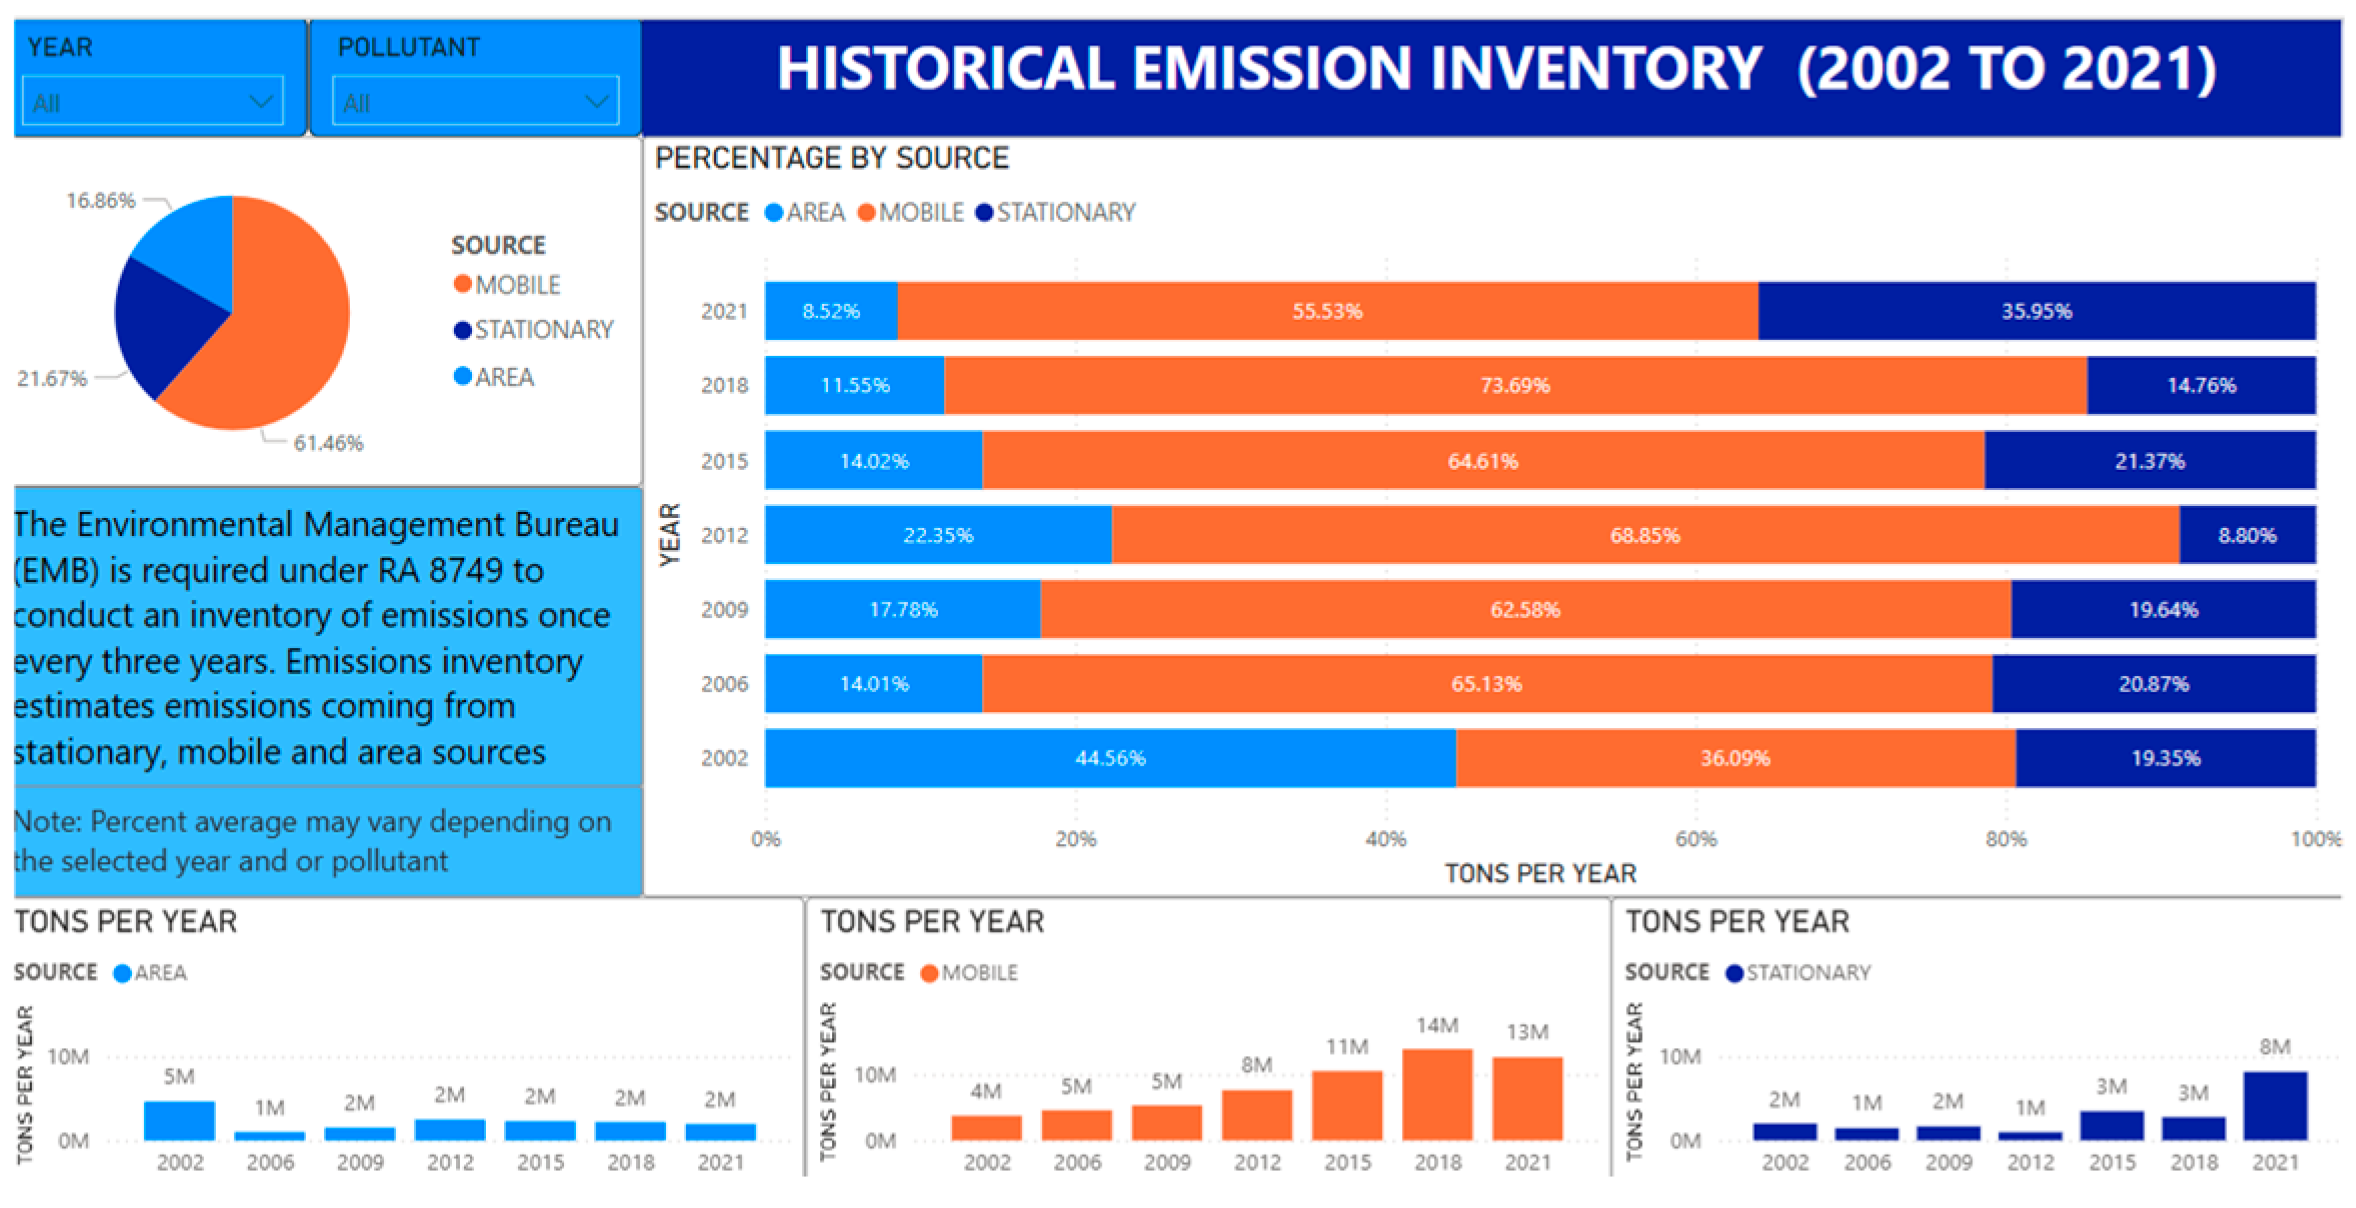
Task: Click the 2009 area segment showing 17.78%
Action: click(903, 609)
